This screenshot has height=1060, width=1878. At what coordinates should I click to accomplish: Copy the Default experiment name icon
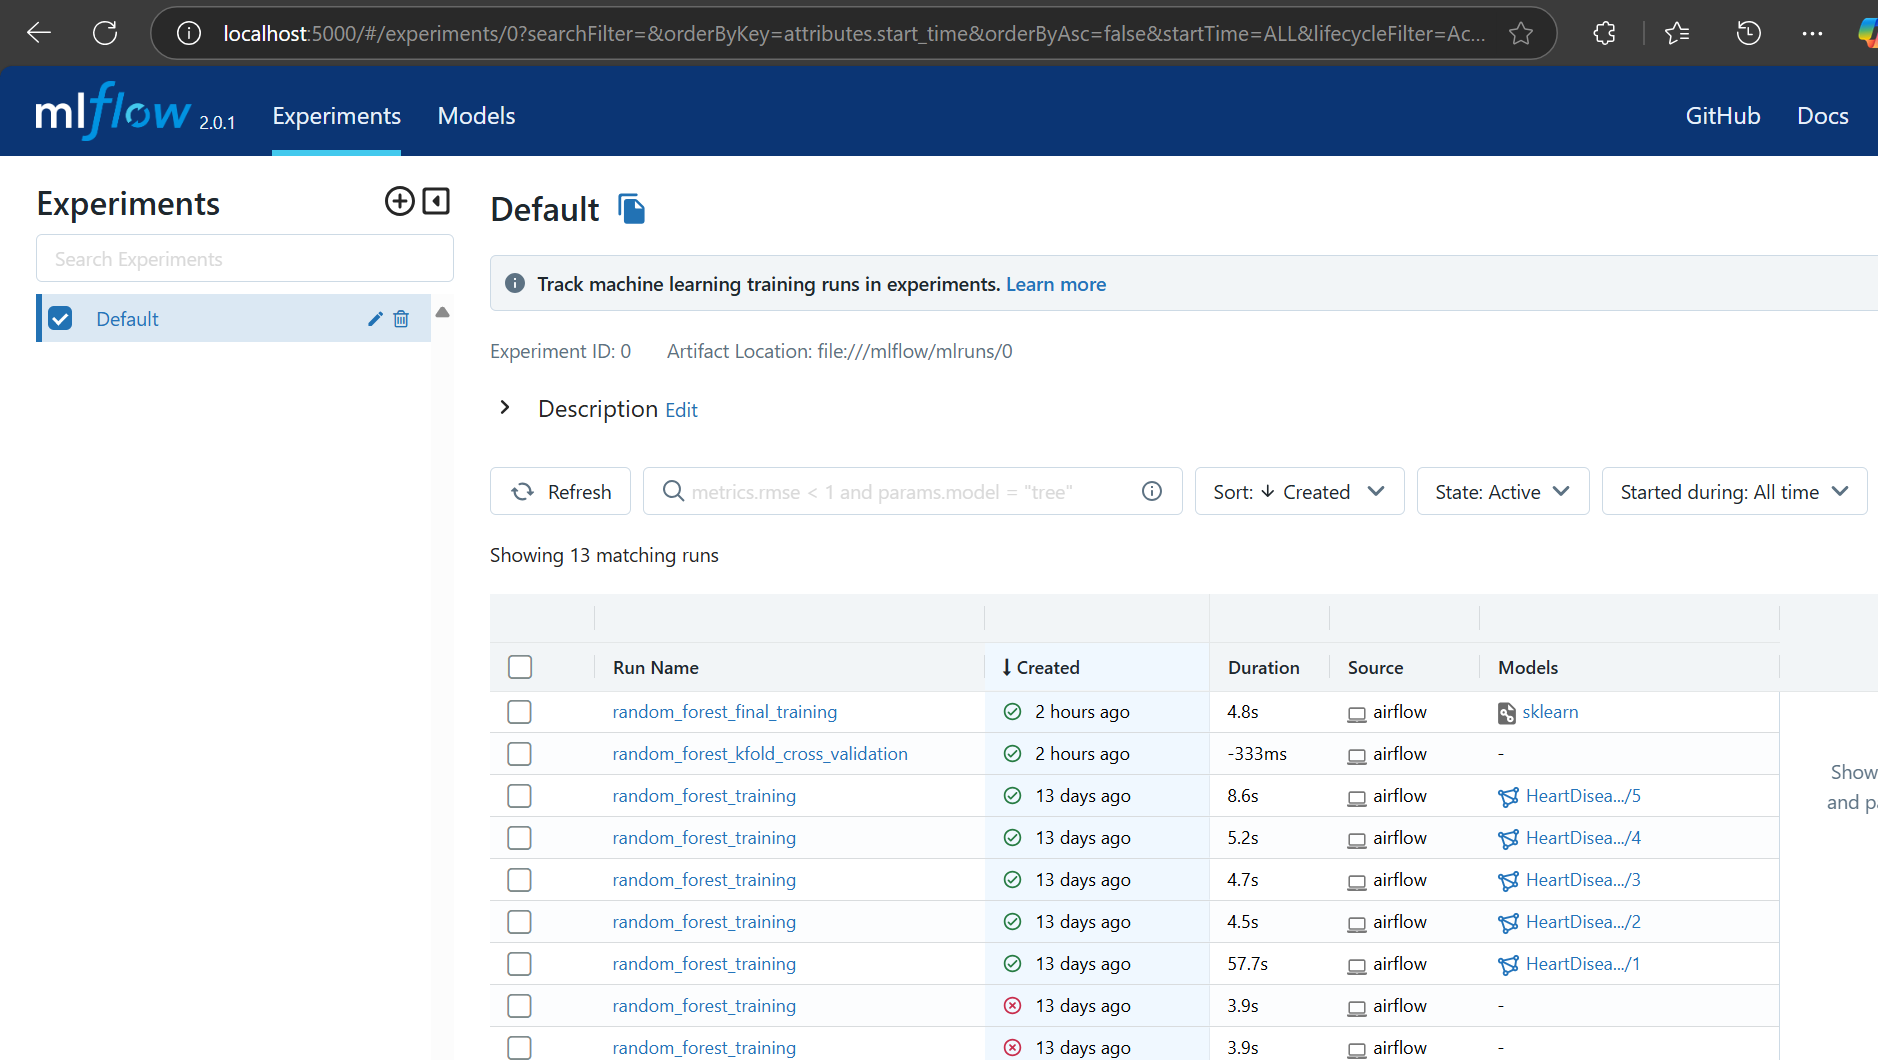tap(632, 209)
